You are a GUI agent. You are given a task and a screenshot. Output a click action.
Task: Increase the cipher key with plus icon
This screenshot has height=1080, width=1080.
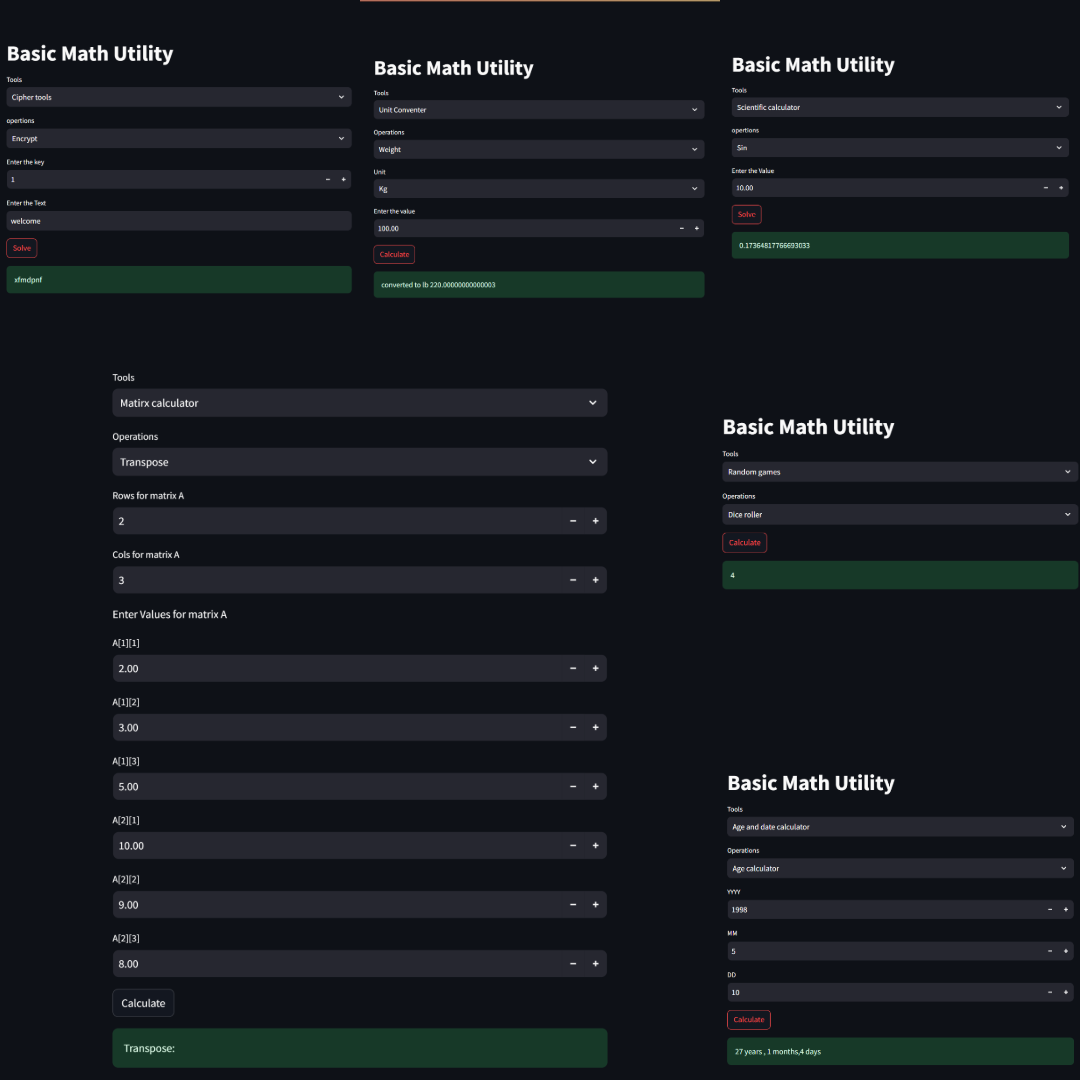tap(343, 180)
